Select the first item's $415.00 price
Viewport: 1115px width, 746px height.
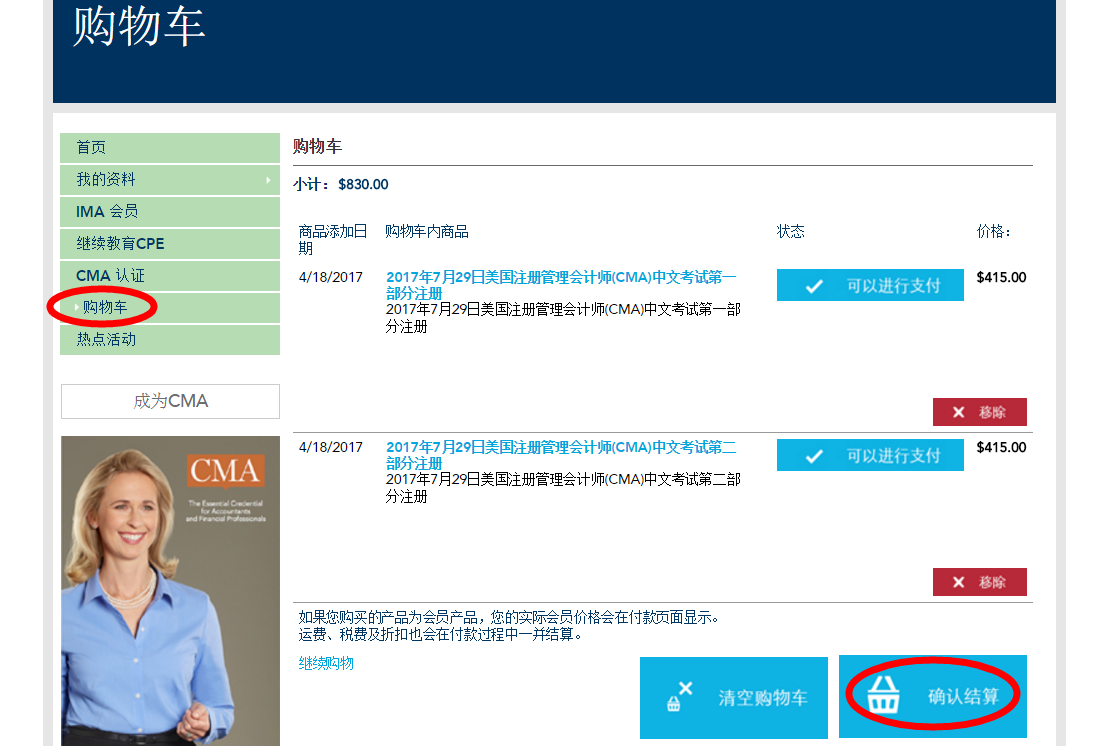1001,277
